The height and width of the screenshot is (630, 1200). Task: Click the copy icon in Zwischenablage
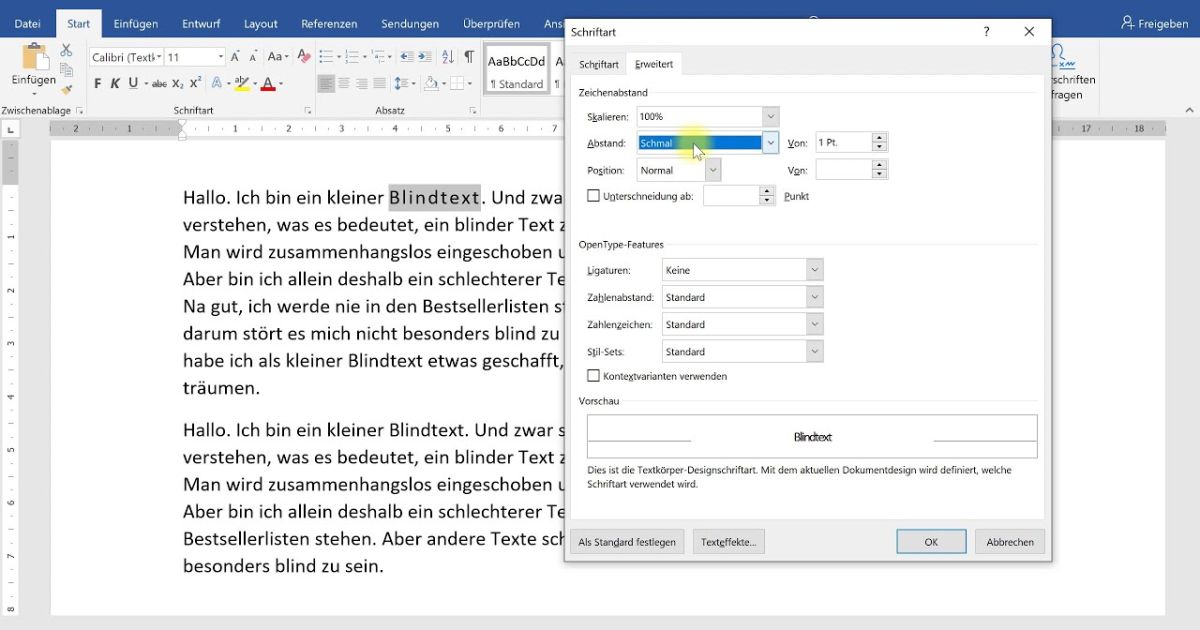point(66,69)
